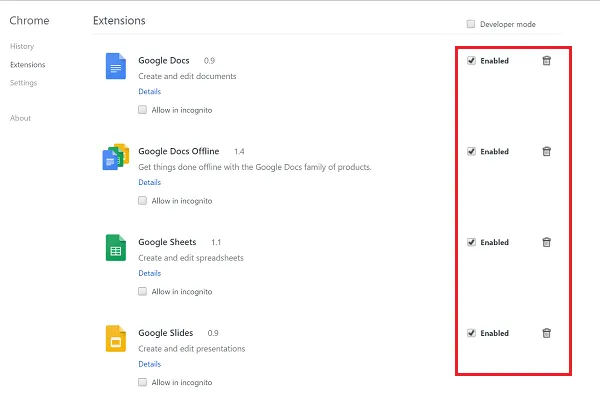Viewport: 600px width, 399px height.
Task: Click the blue Google Docs extension icon
Action: (116, 66)
